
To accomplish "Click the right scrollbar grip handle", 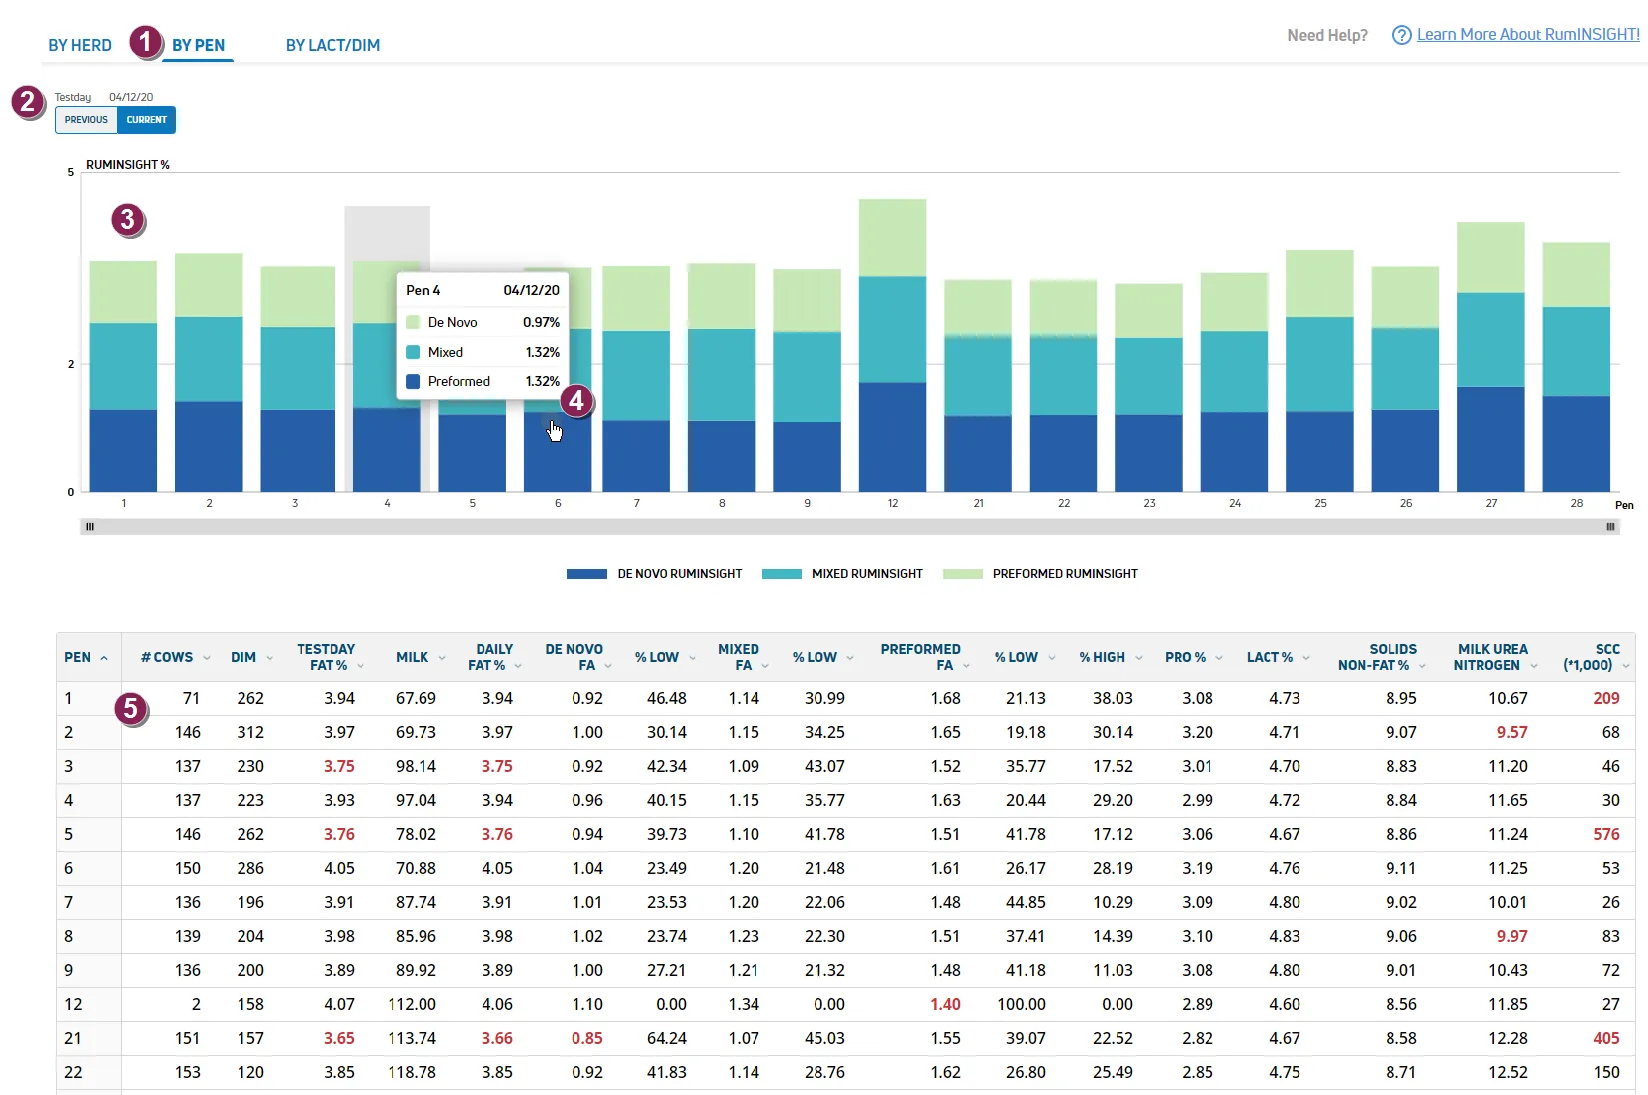I will tap(1610, 527).
